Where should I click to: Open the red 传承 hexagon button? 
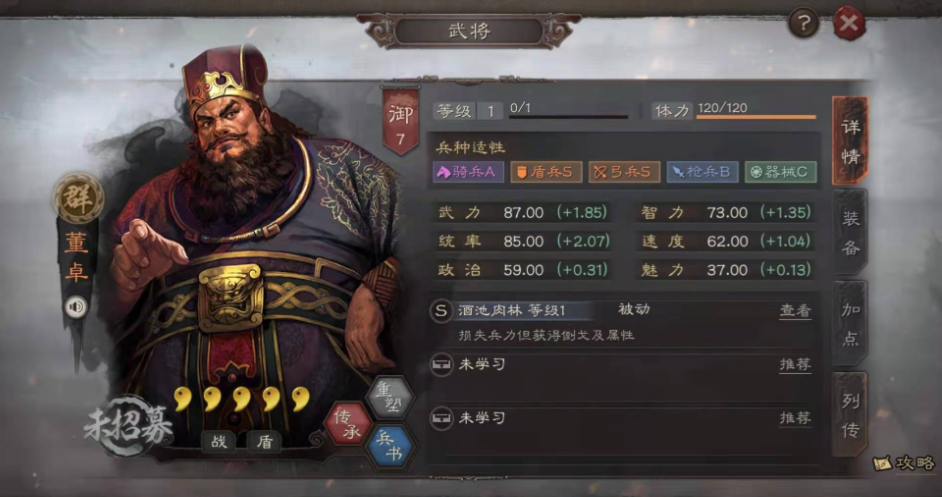(348, 424)
